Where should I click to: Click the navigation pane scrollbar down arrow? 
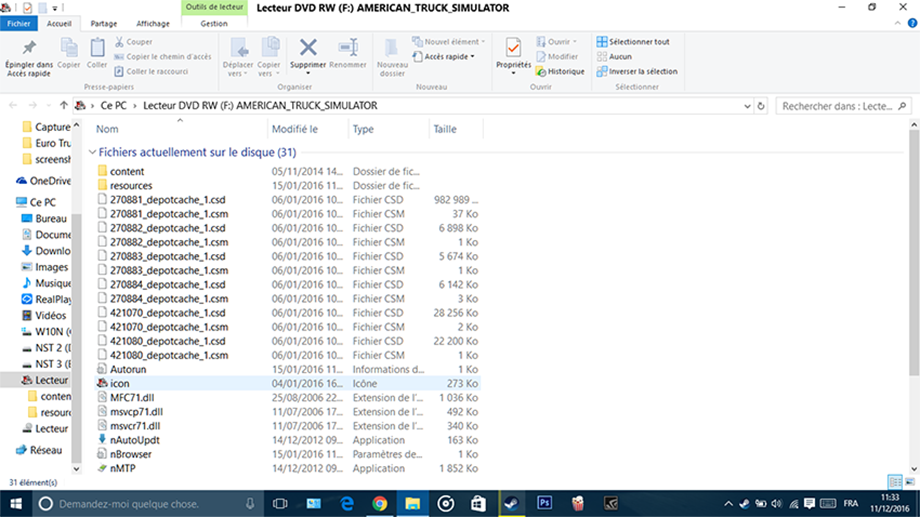click(x=76, y=469)
